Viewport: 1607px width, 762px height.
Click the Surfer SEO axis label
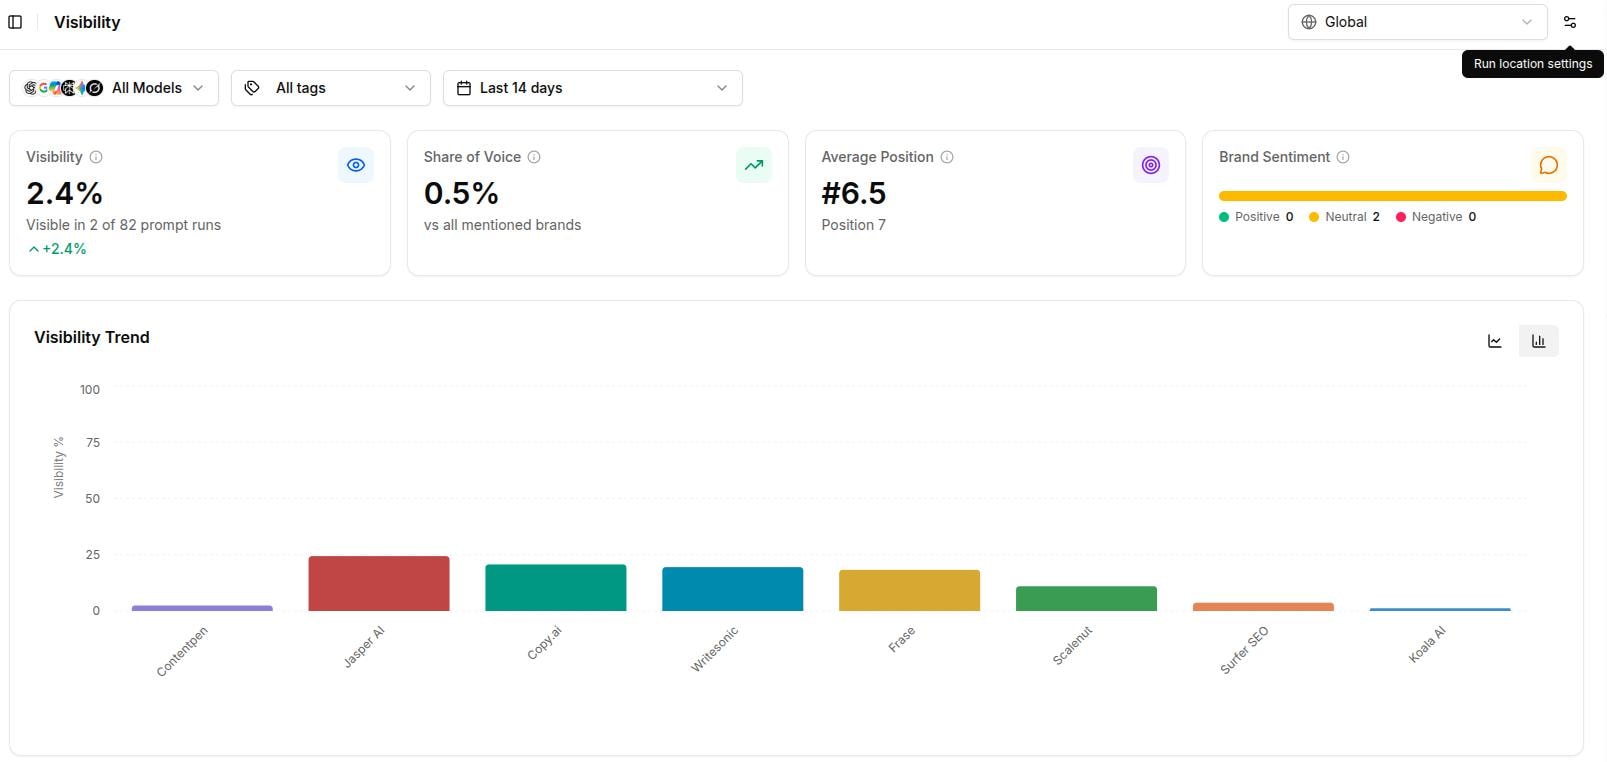tap(1244, 650)
